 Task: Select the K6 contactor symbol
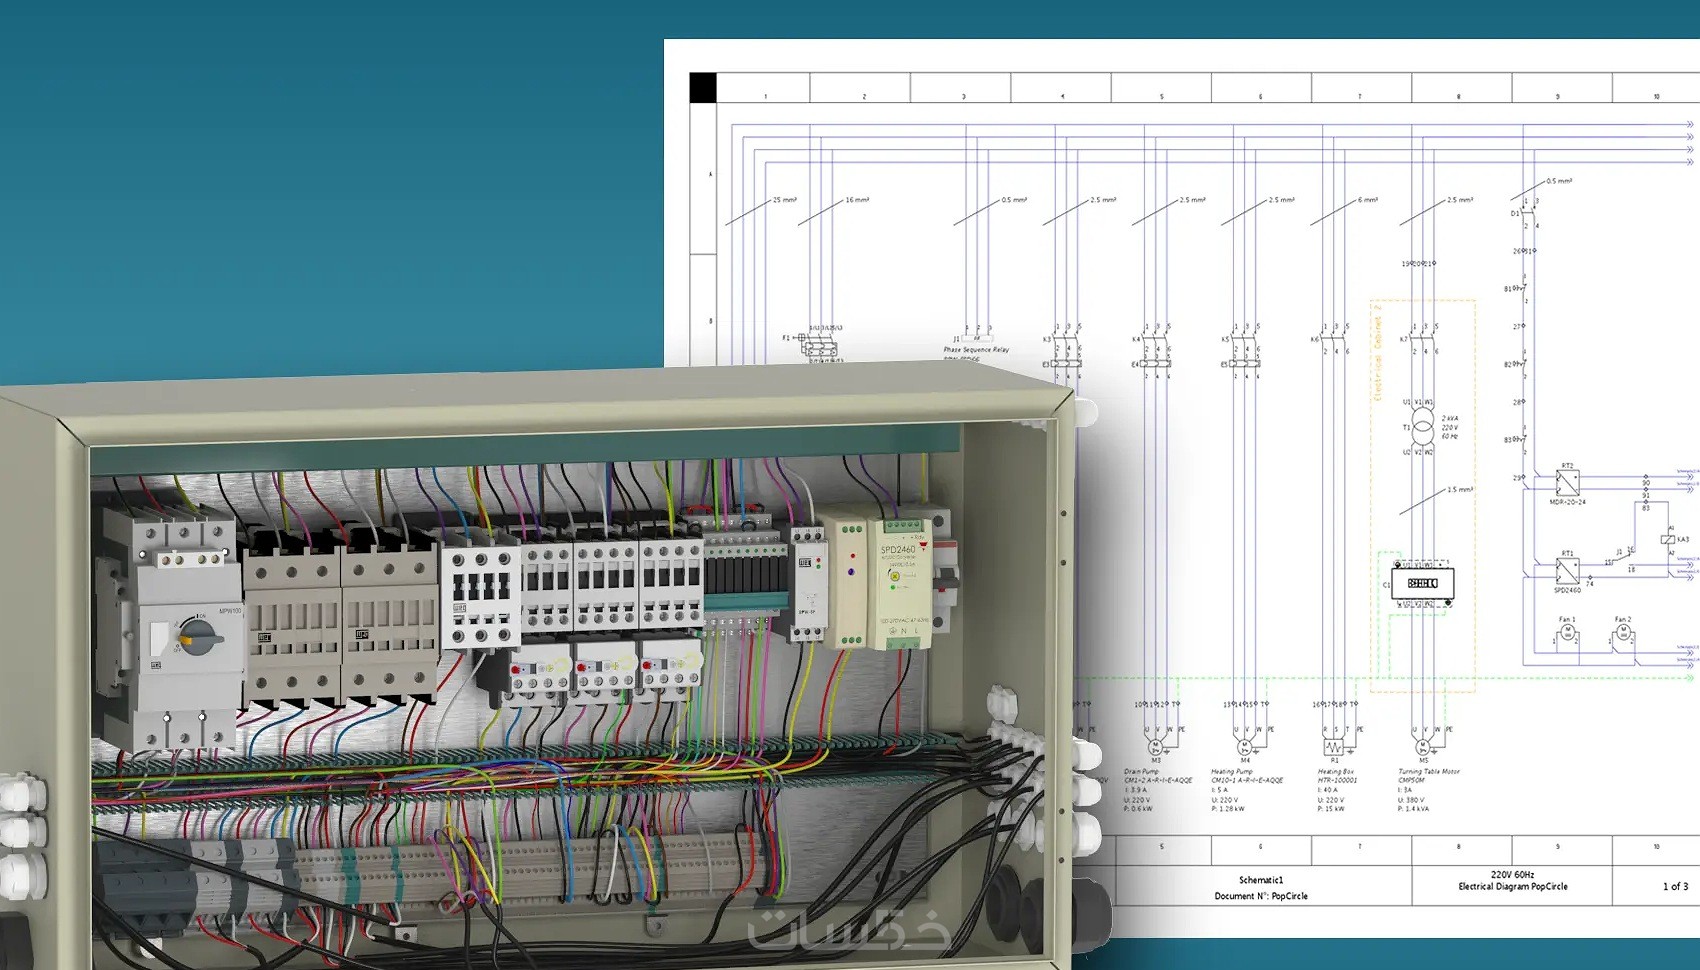[1335, 339]
